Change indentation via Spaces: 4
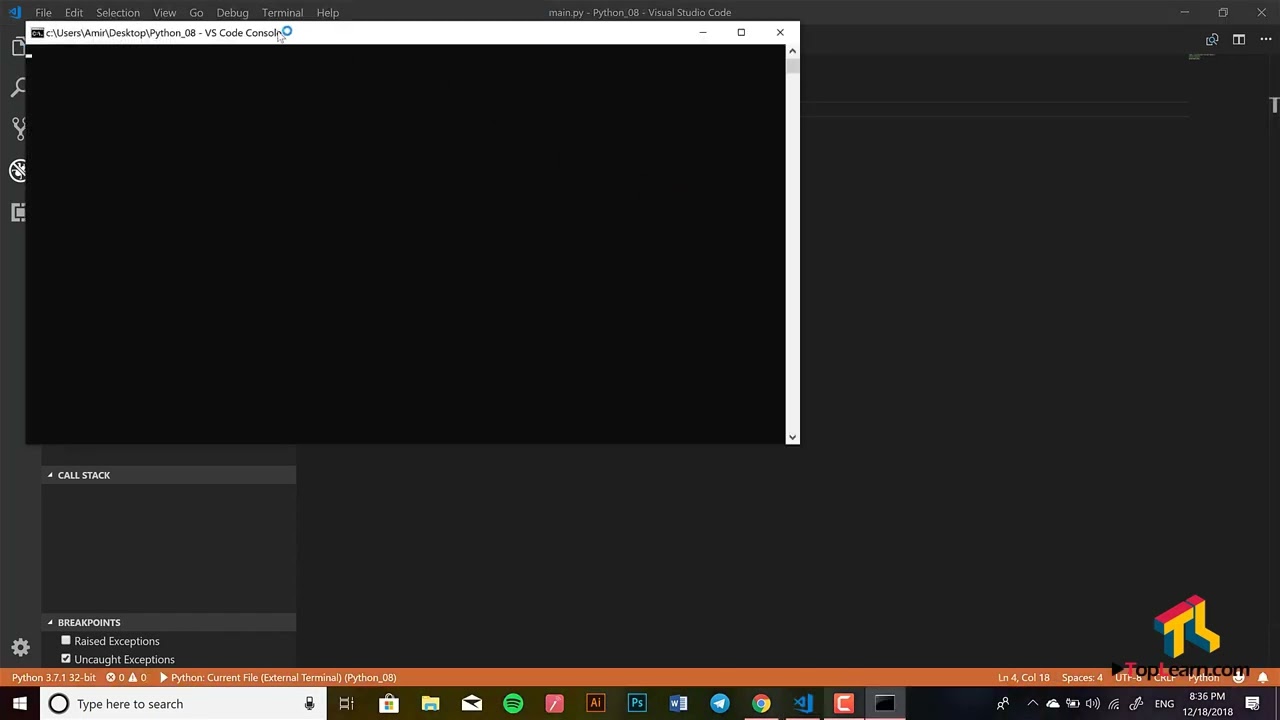The width and height of the screenshot is (1280, 720). [1082, 678]
